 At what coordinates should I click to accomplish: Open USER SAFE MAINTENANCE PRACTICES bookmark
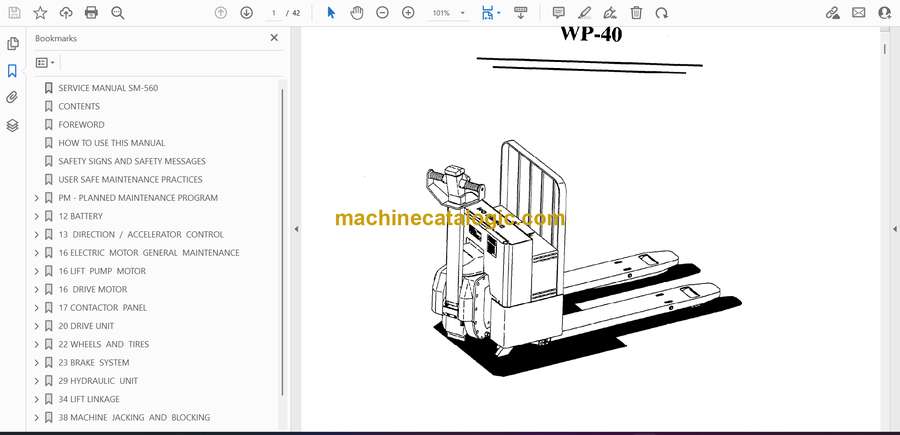click(x=130, y=180)
